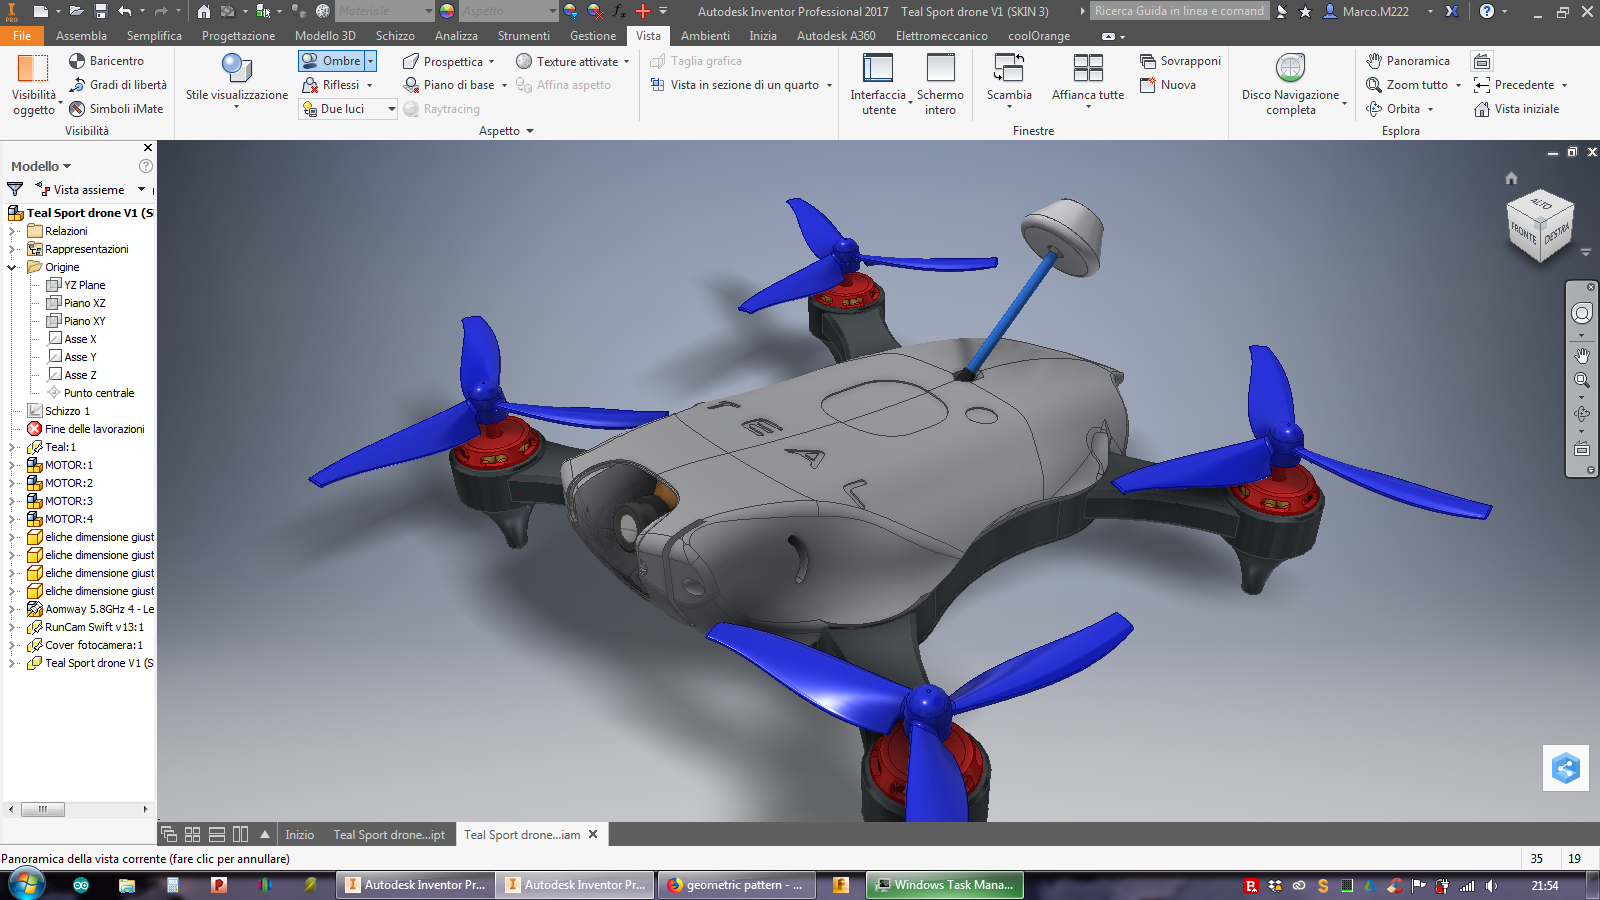Open the File menu
Image resolution: width=1600 pixels, height=900 pixels.
tap(22, 36)
